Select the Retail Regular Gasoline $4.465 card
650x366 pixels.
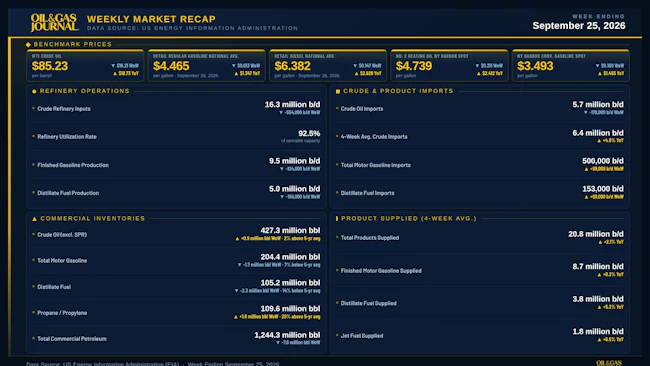coord(206,65)
